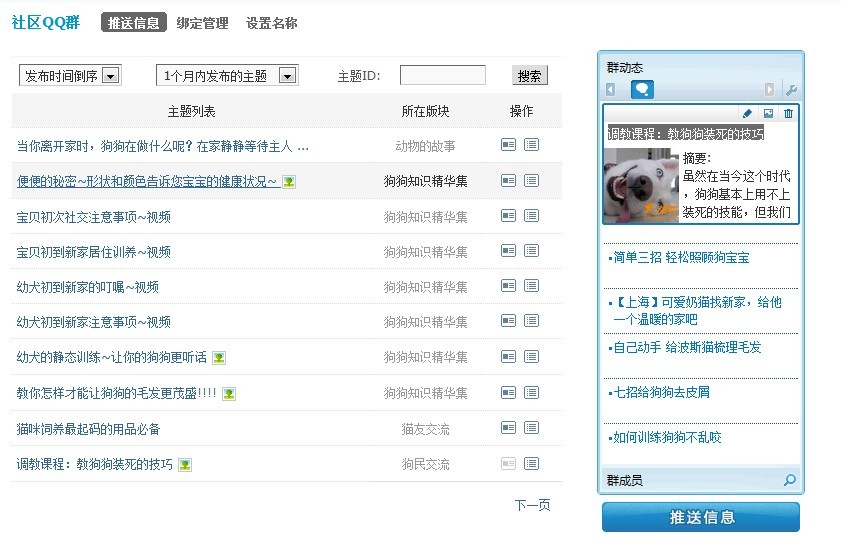The height and width of the screenshot is (551, 841).
Task: Click picture attachment icon beside 便便的秘密 title
Action: click(289, 182)
